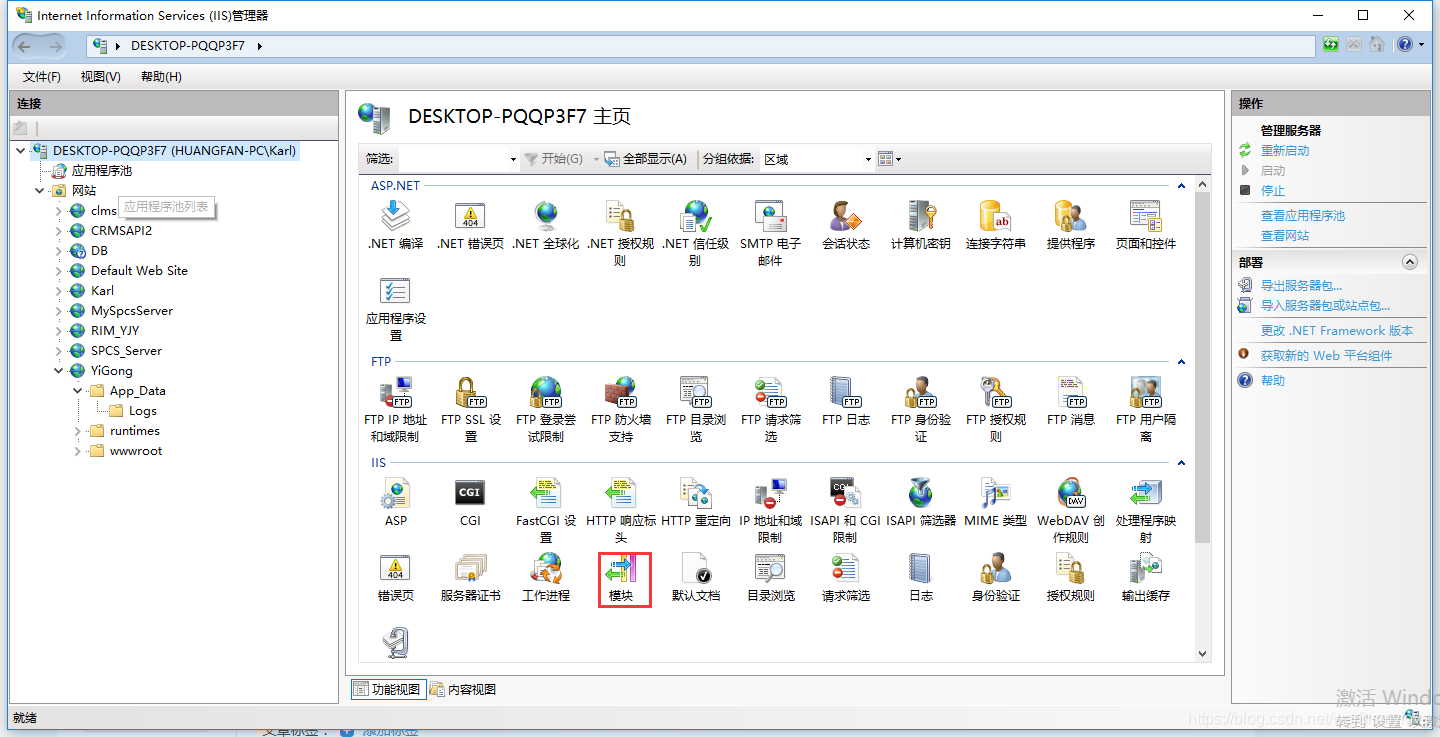Open the 工作进程 feature icon
The image size is (1440, 737).
tap(546, 578)
